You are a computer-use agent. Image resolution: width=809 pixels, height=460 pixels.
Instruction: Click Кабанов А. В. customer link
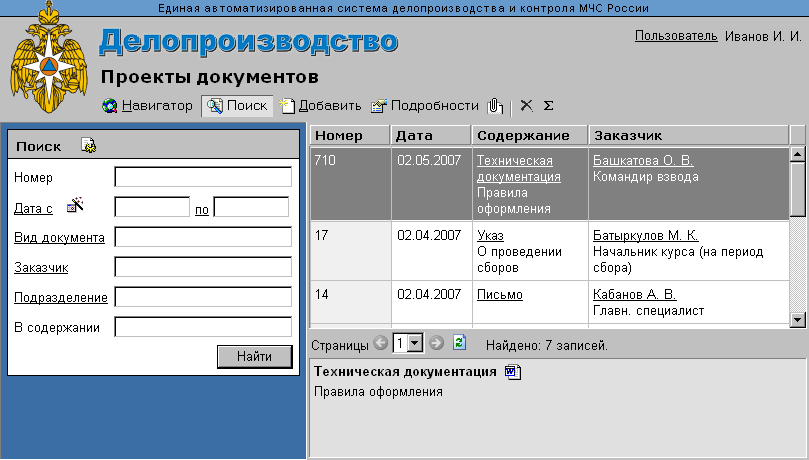click(635, 294)
